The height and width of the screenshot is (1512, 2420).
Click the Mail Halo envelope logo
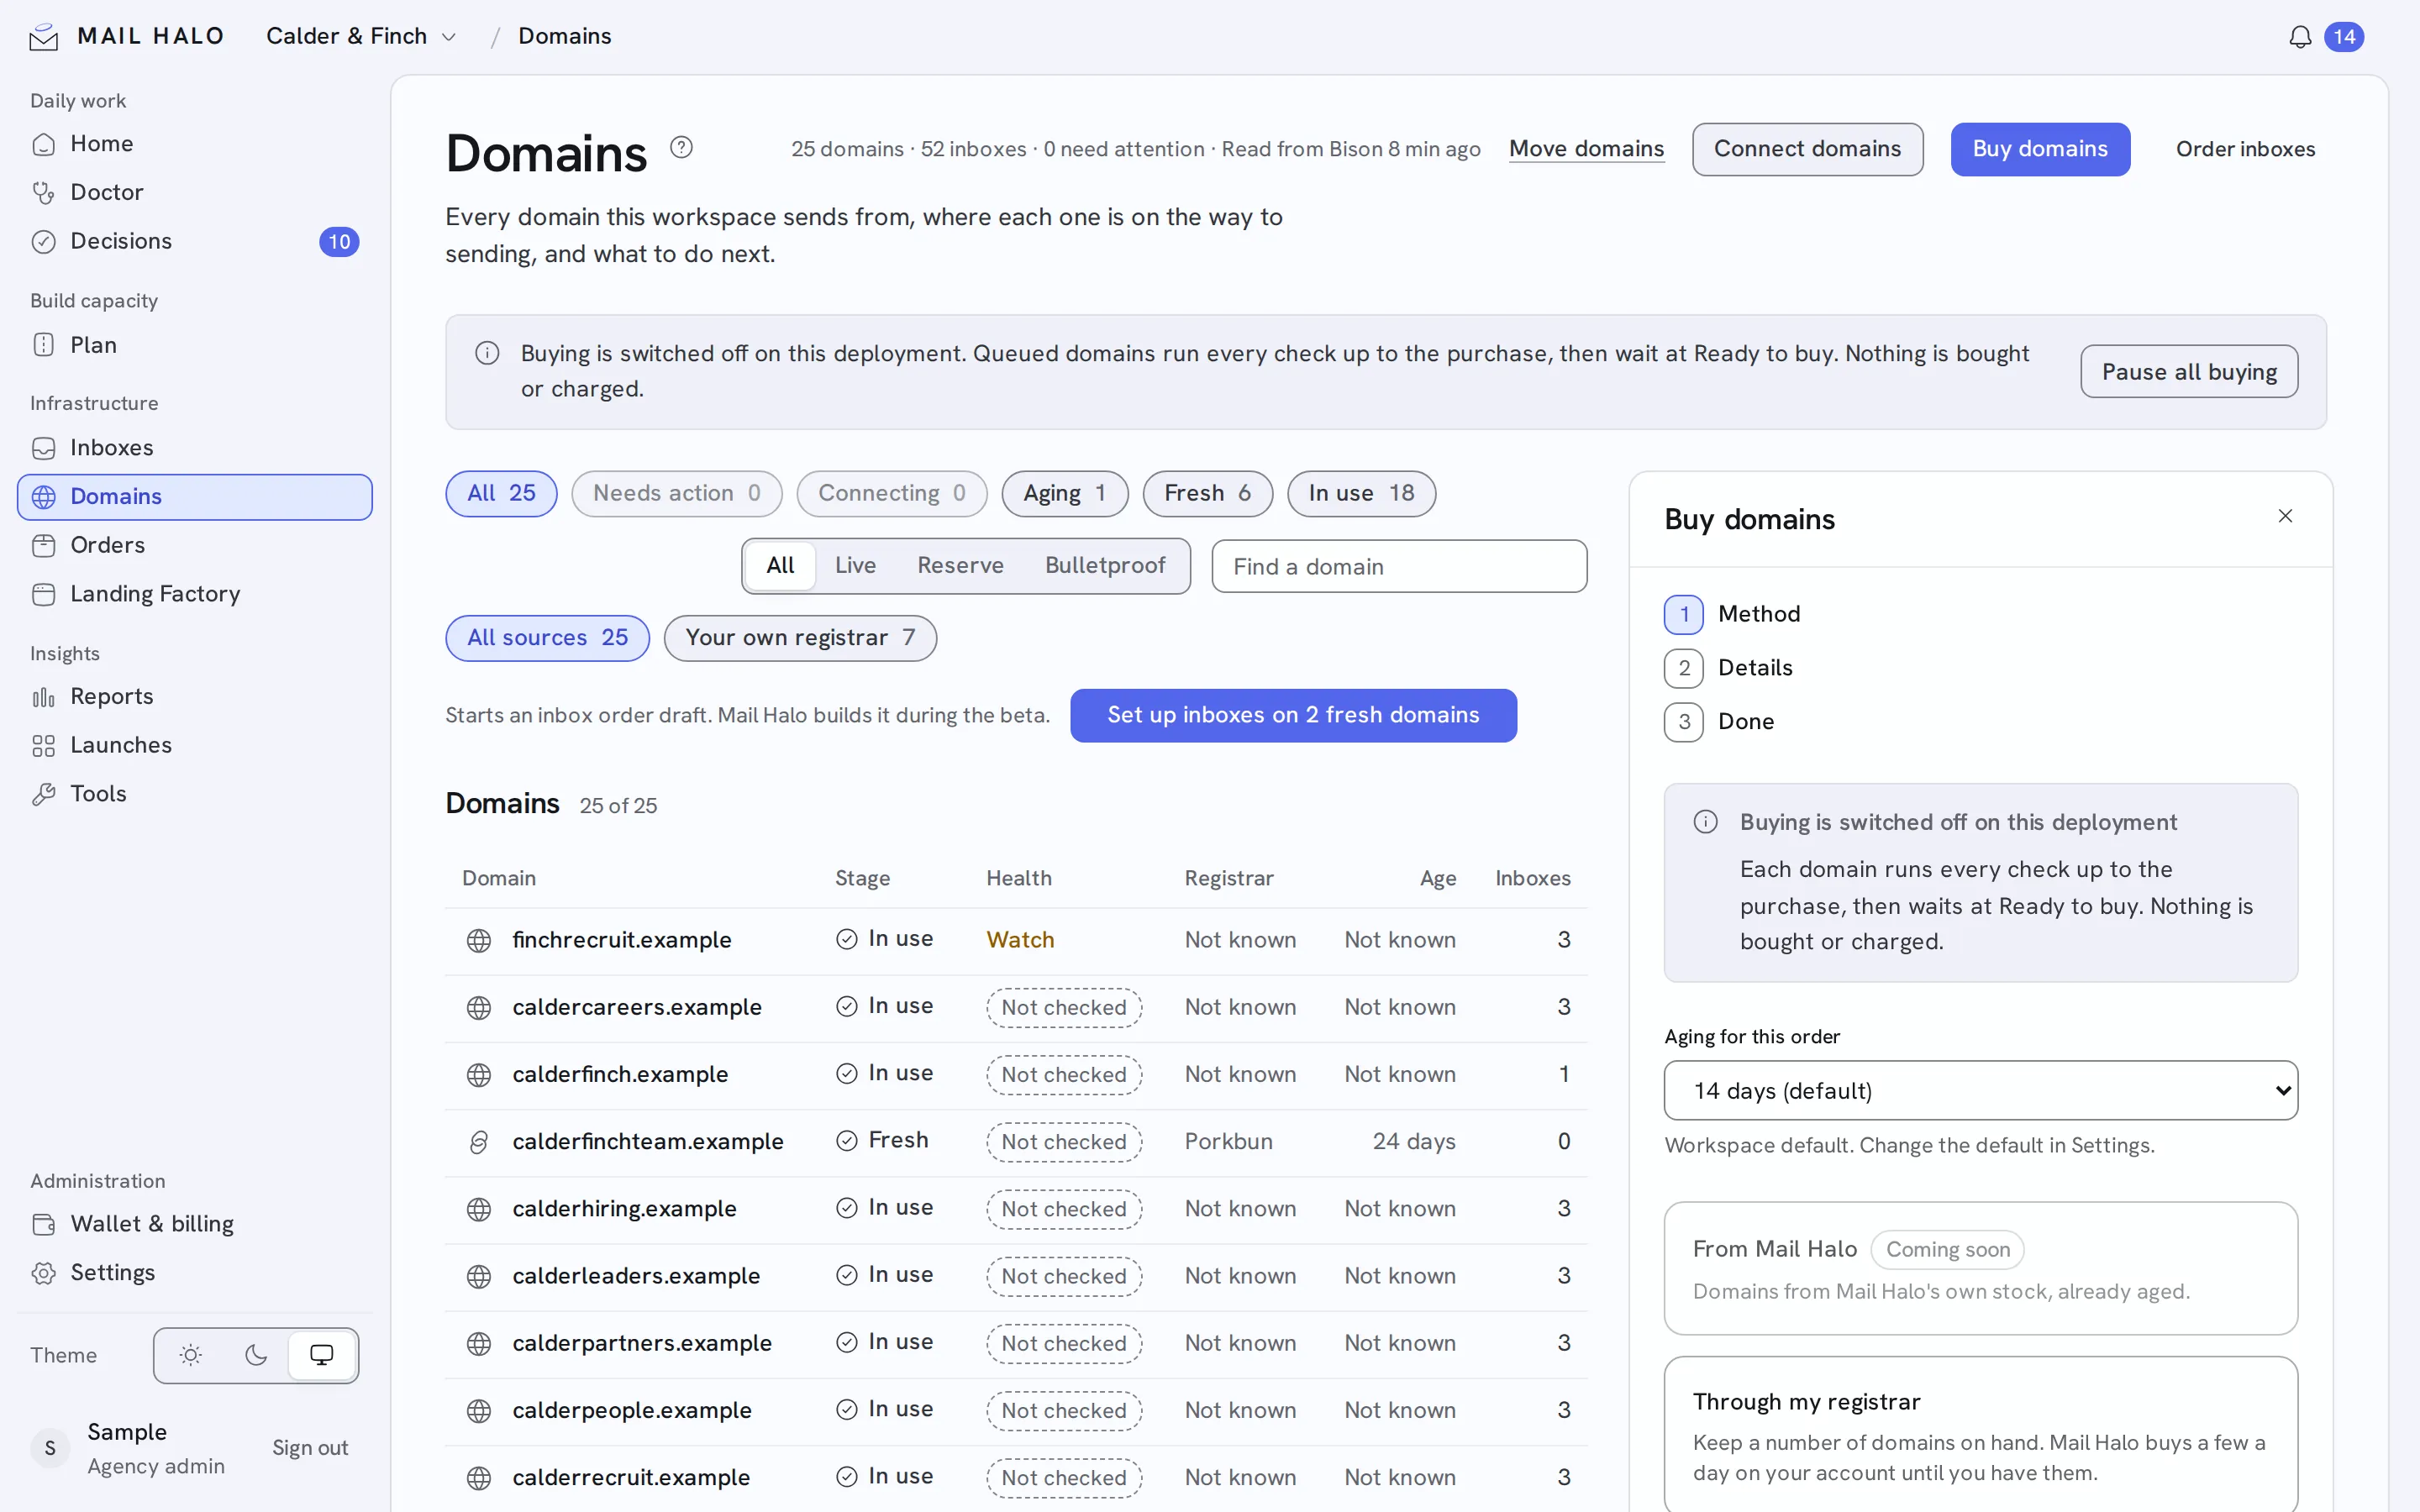pos(44,37)
